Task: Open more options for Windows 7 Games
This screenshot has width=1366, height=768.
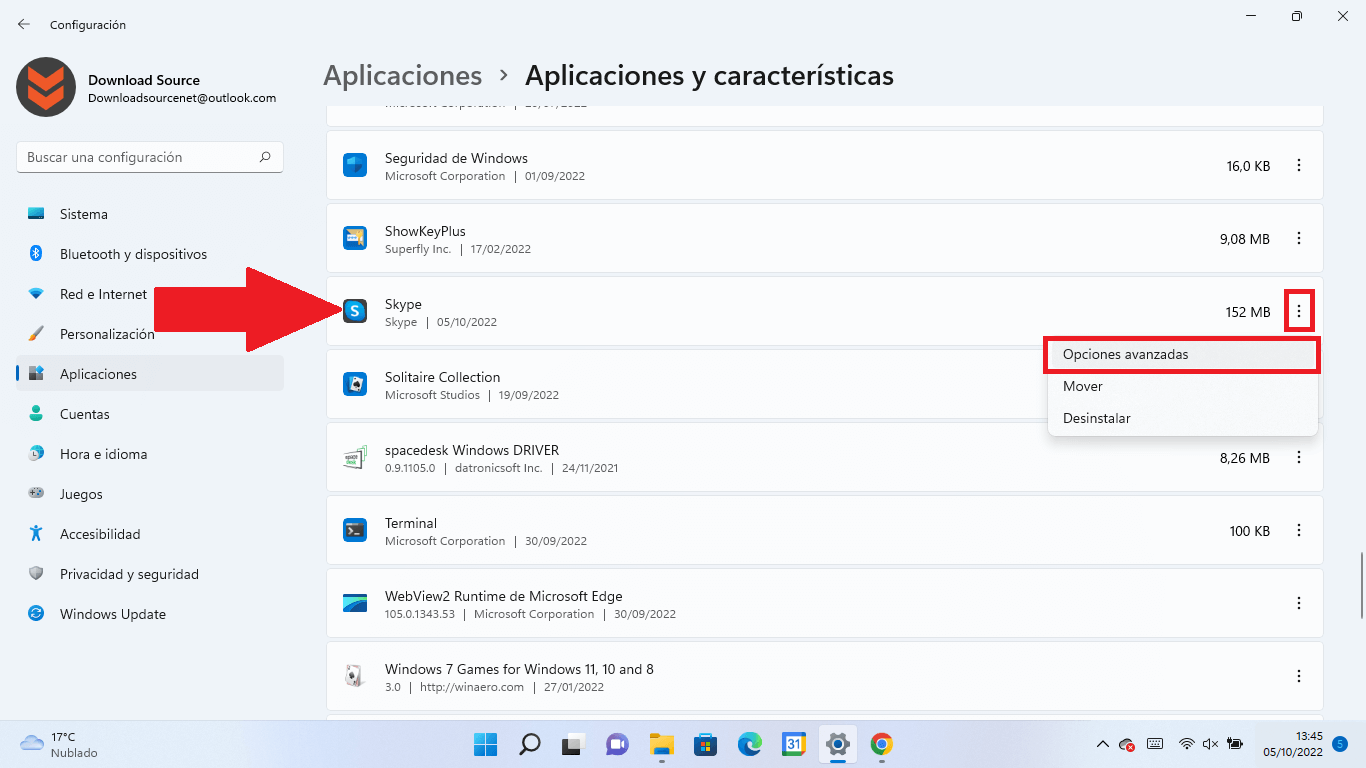Action: (x=1299, y=677)
